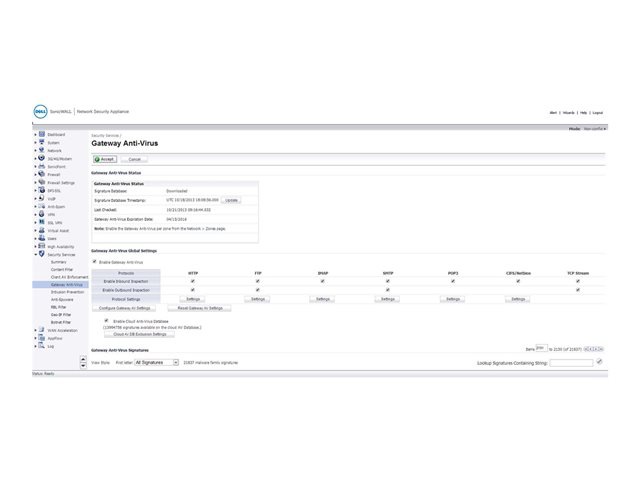Expand the Network tree arrow
640x480 pixels.
tap(36, 151)
